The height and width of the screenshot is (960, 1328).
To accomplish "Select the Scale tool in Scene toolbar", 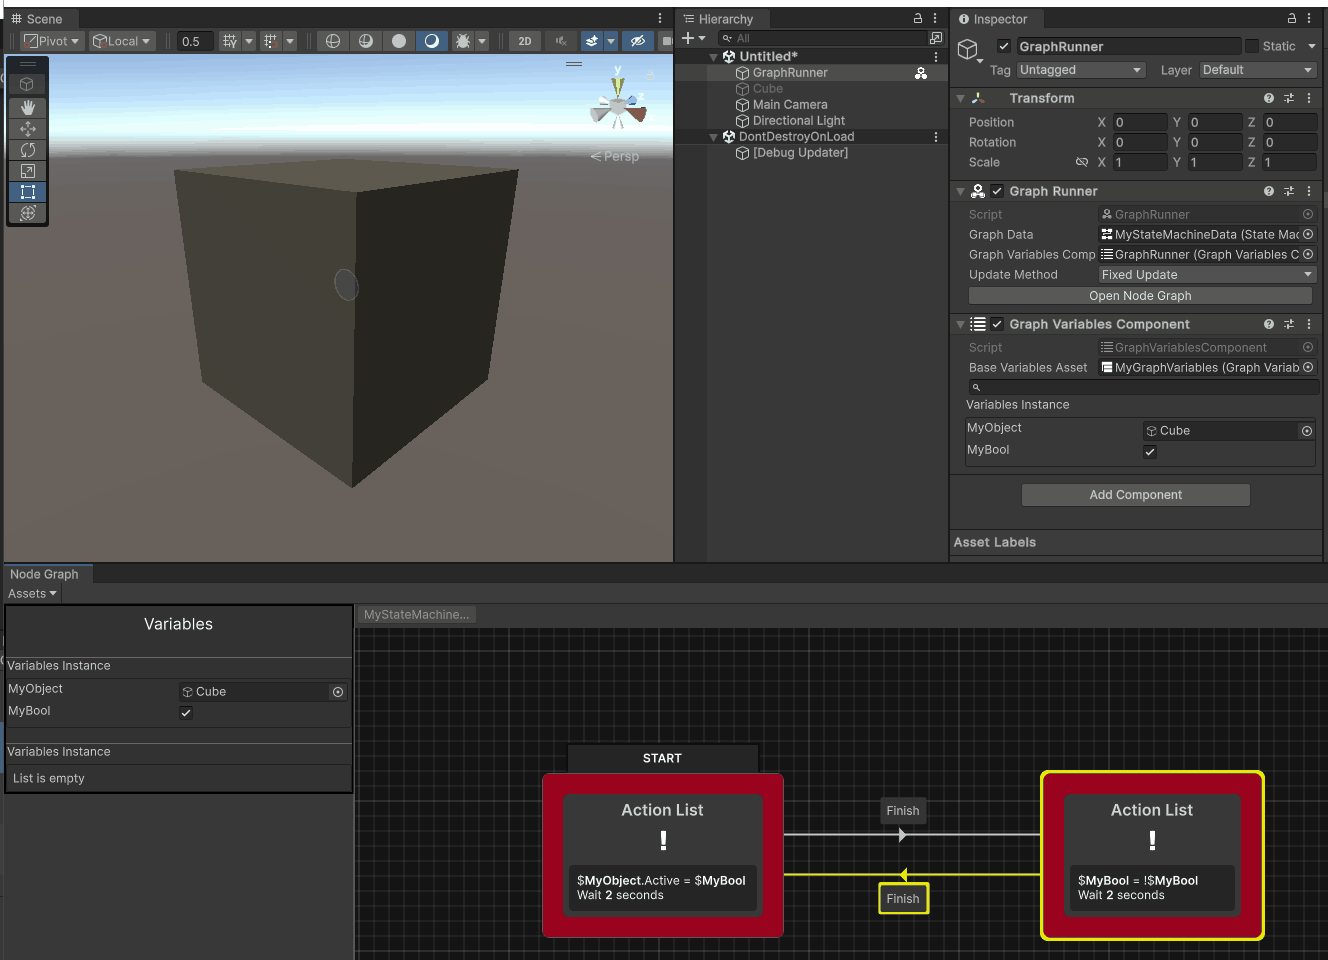I will (28, 171).
